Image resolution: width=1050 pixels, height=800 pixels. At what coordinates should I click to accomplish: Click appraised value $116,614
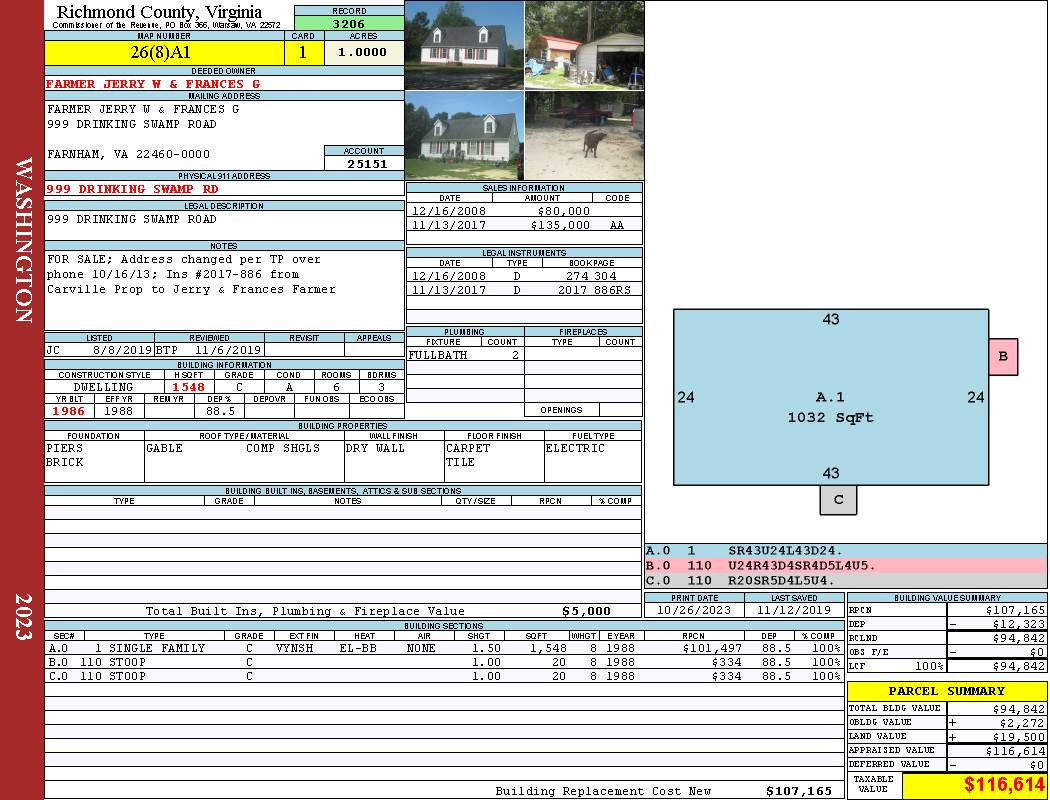pyautogui.click(x=1015, y=751)
